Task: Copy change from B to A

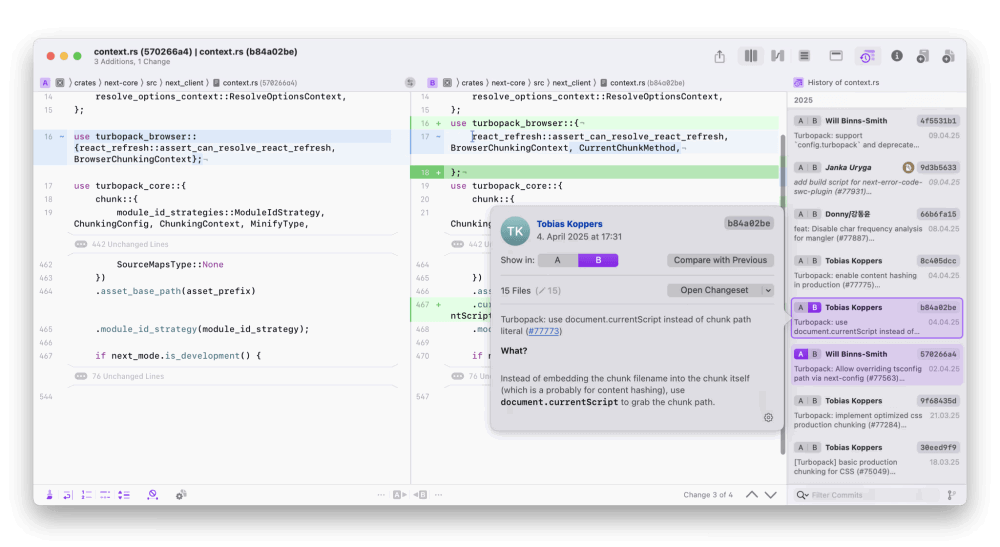Action: click(x=420, y=495)
